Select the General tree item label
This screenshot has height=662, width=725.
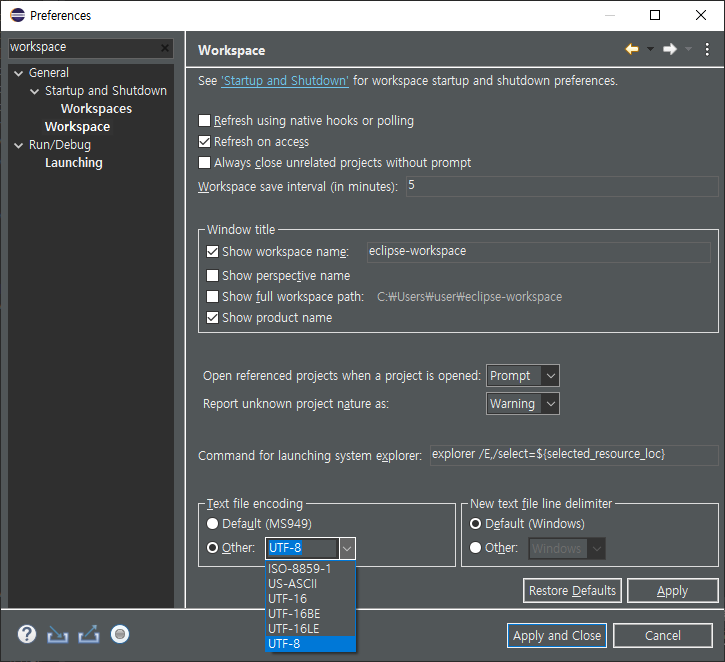(49, 73)
